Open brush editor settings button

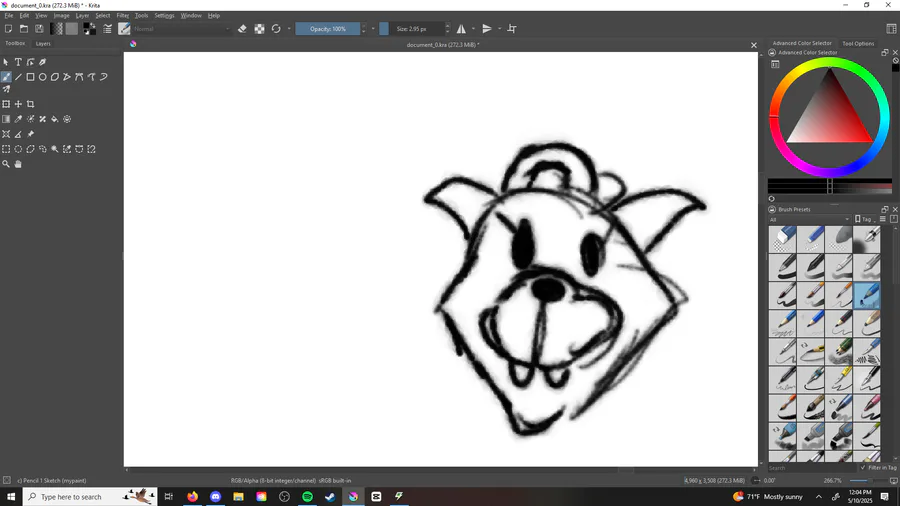click(x=107, y=29)
